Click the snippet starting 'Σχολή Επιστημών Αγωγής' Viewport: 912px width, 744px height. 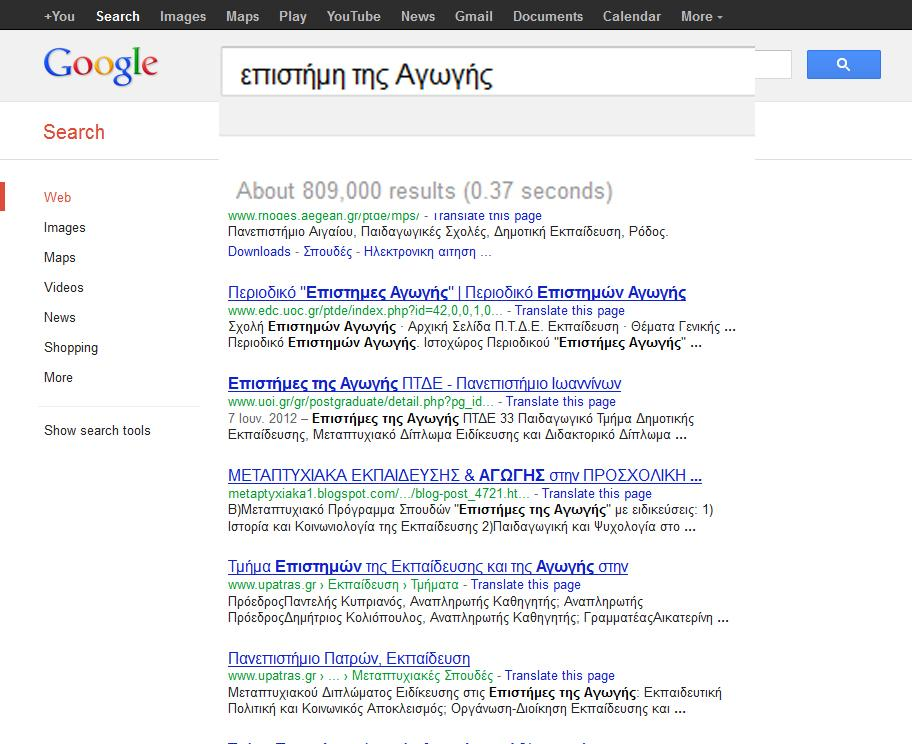(x=482, y=334)
